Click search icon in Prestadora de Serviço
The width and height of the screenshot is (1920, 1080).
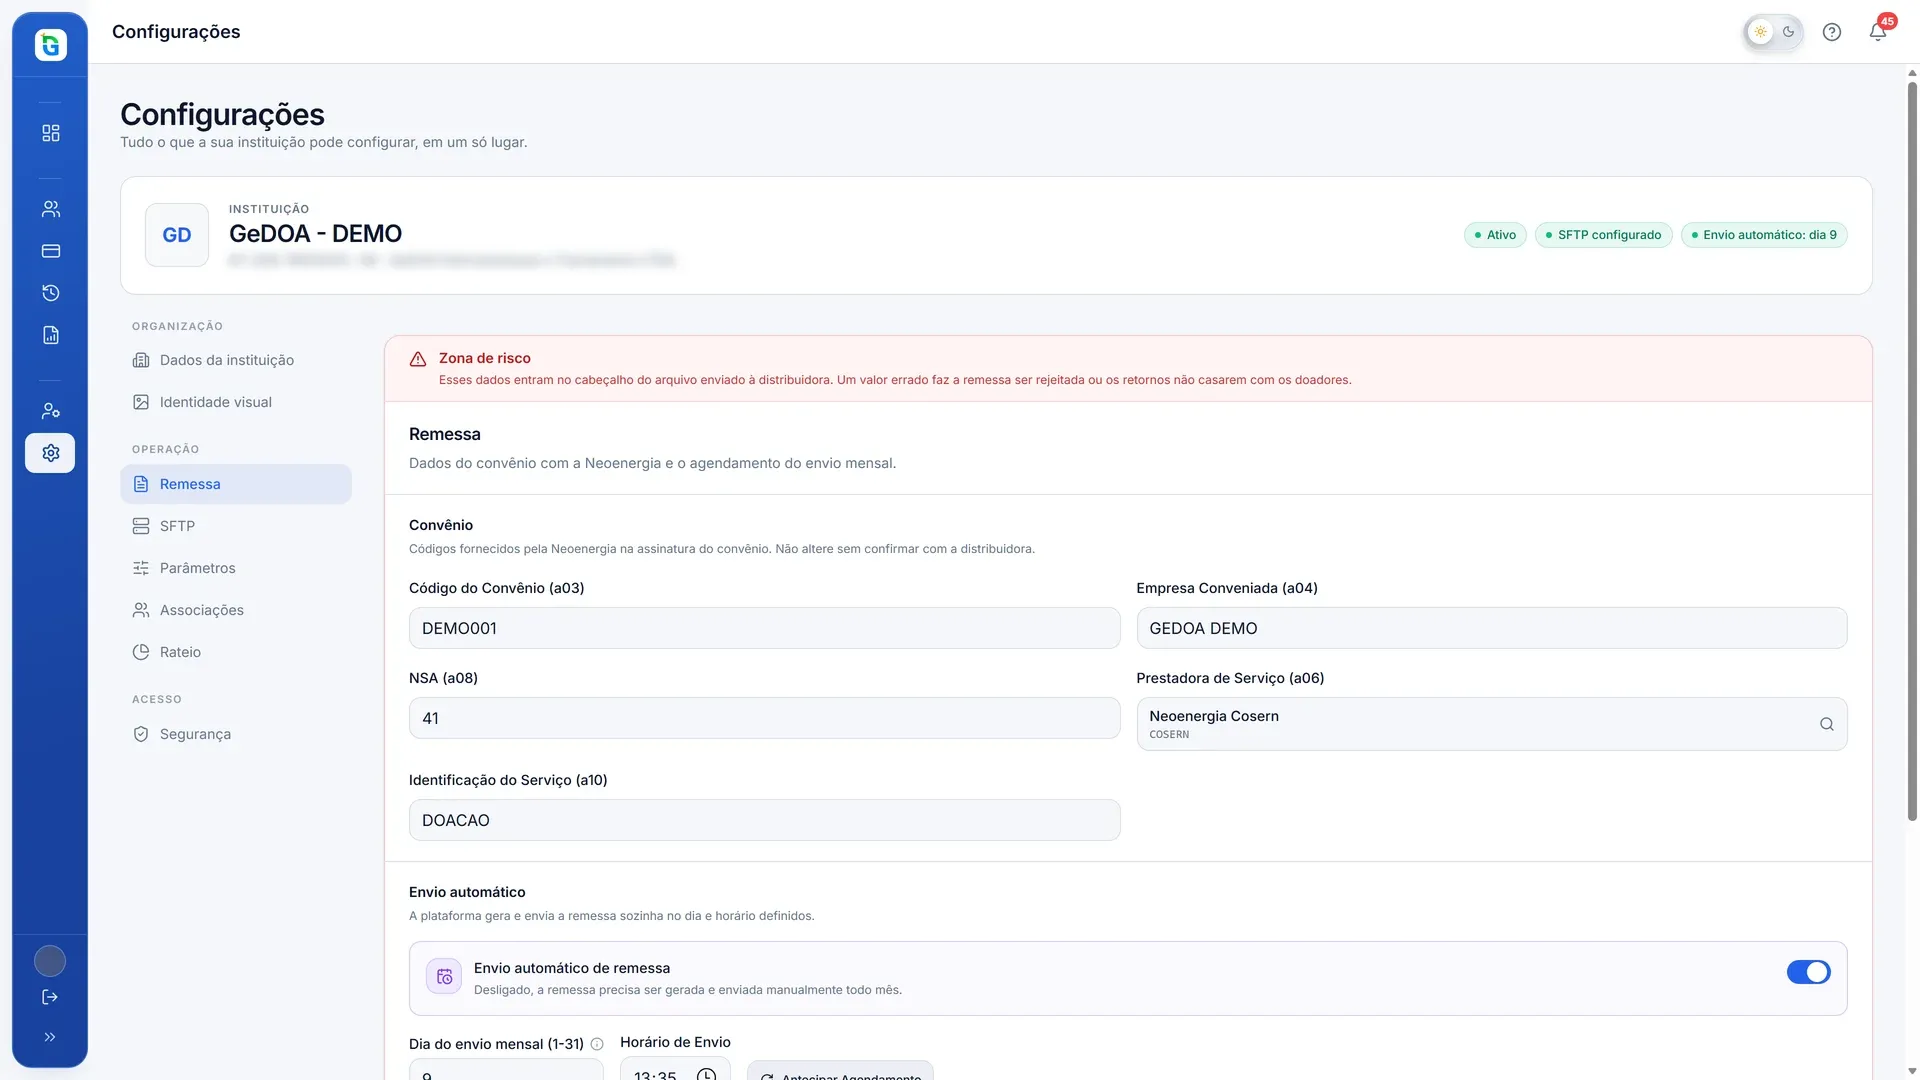click(1826, 724)
